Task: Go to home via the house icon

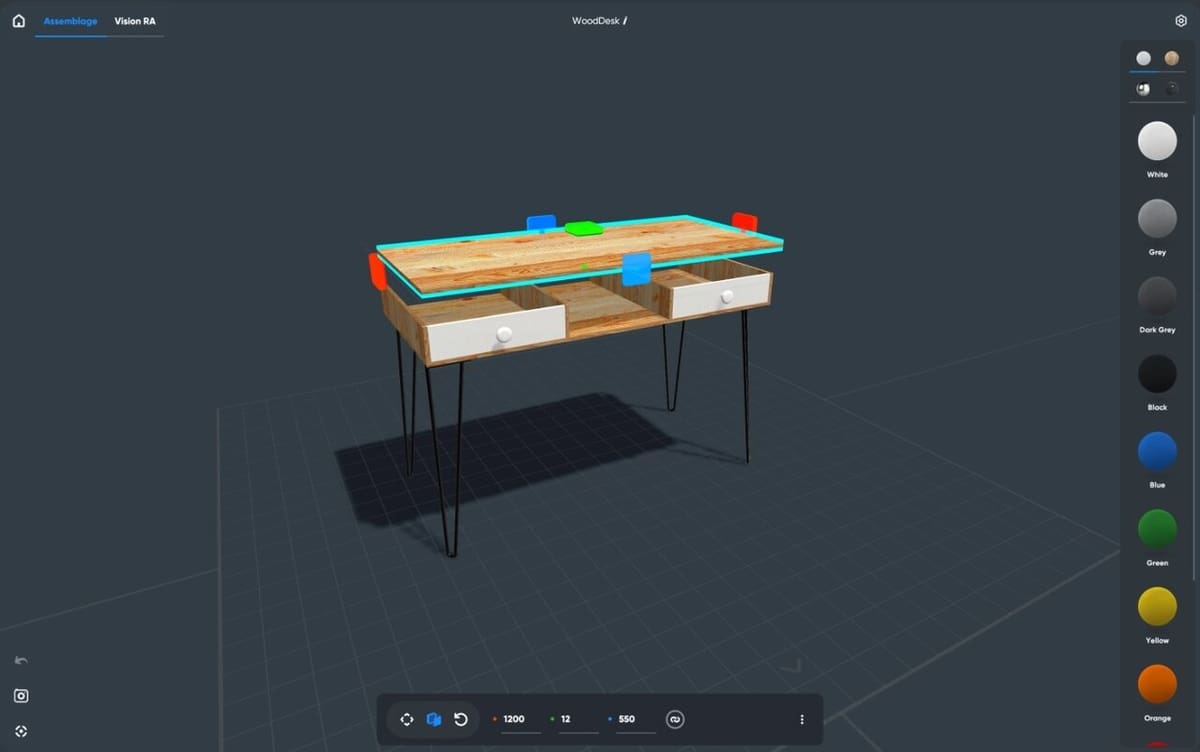Action: [x=18, y=20]
